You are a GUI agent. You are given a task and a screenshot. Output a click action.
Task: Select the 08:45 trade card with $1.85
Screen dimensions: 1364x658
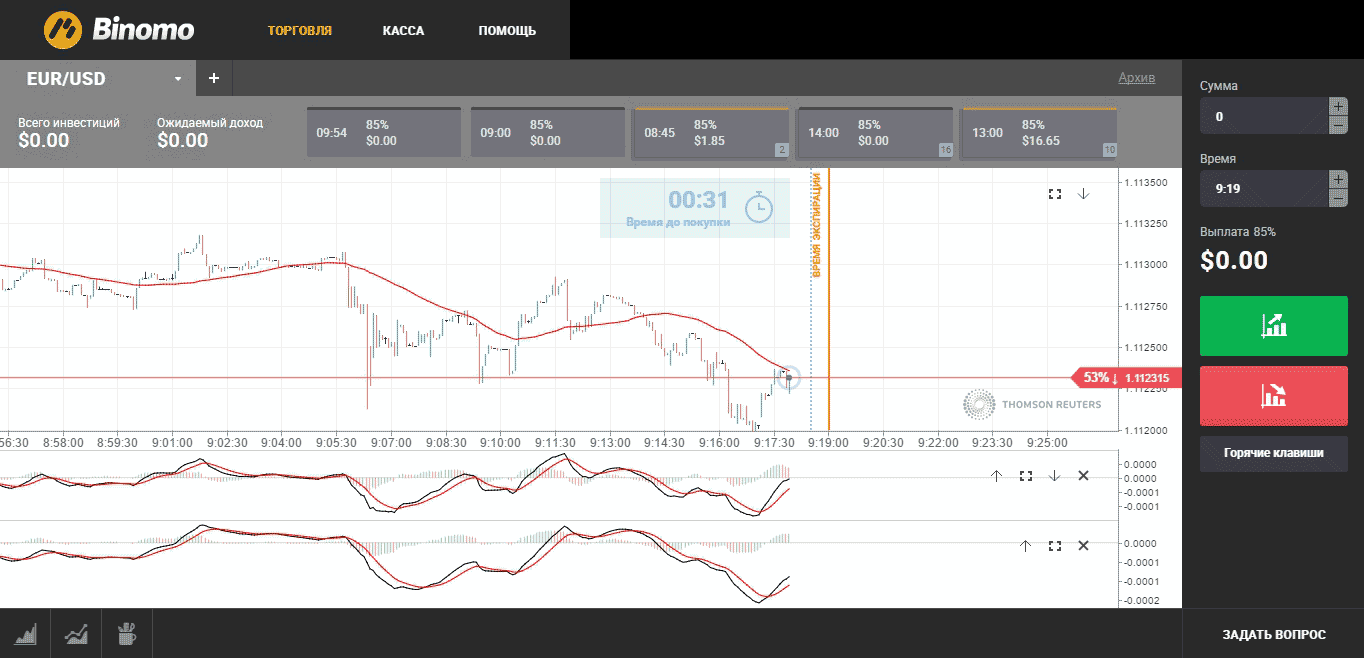click(711, 133)
